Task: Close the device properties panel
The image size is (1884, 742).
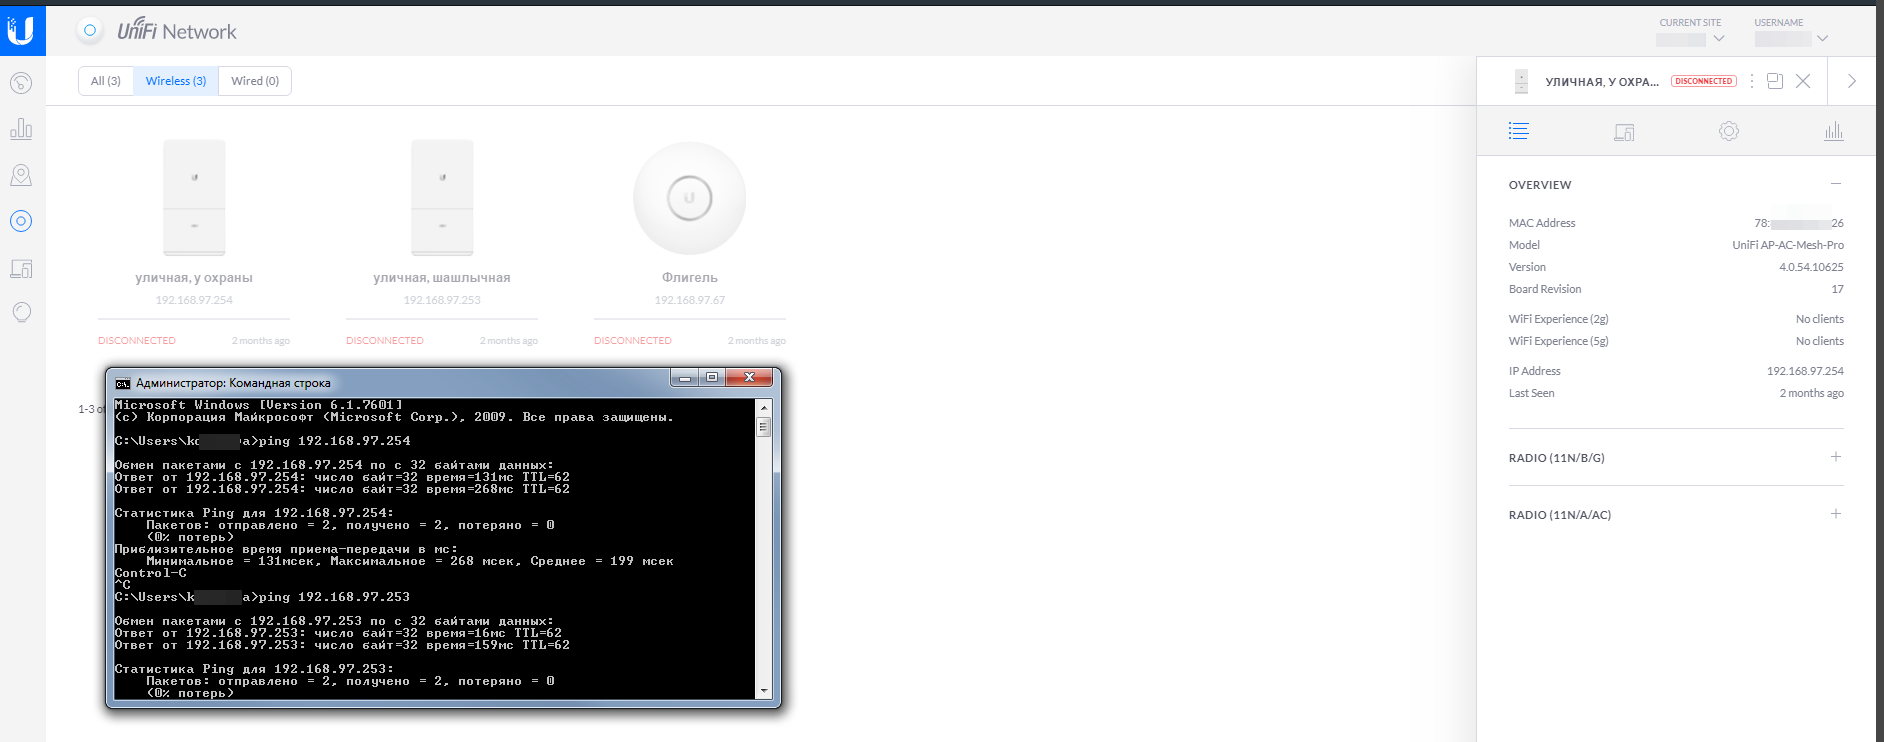Action: (1803, 81)
